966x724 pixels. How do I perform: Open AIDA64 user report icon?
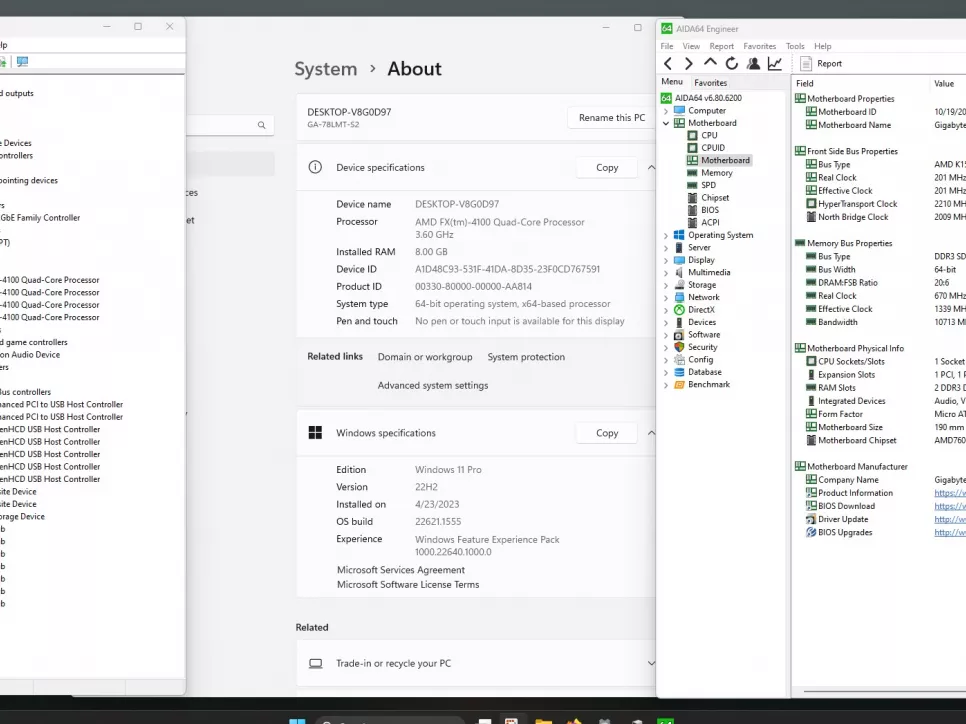[753, 63]
